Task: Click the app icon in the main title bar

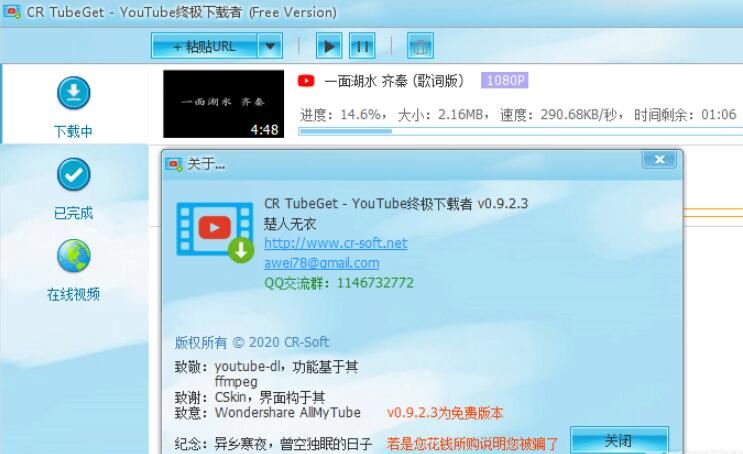Action: pos(11,12)
